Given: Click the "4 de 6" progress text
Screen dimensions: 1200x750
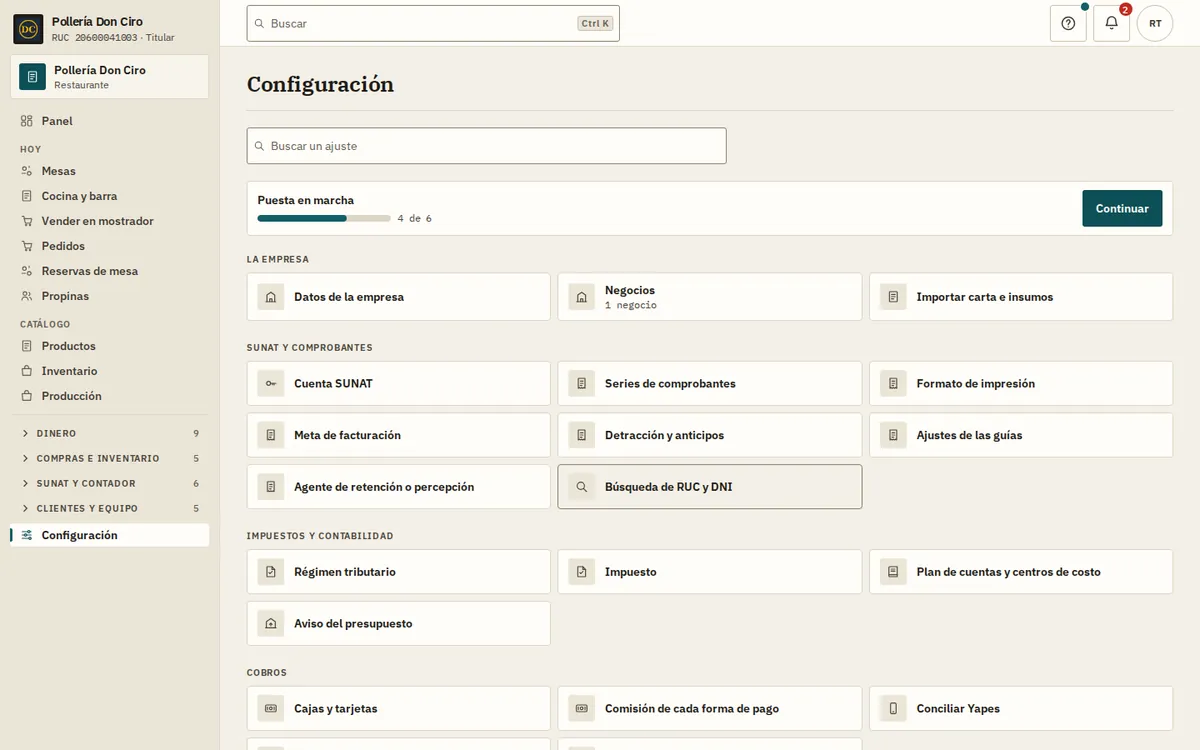Looking at the screenshot, I should click(414, 218).
